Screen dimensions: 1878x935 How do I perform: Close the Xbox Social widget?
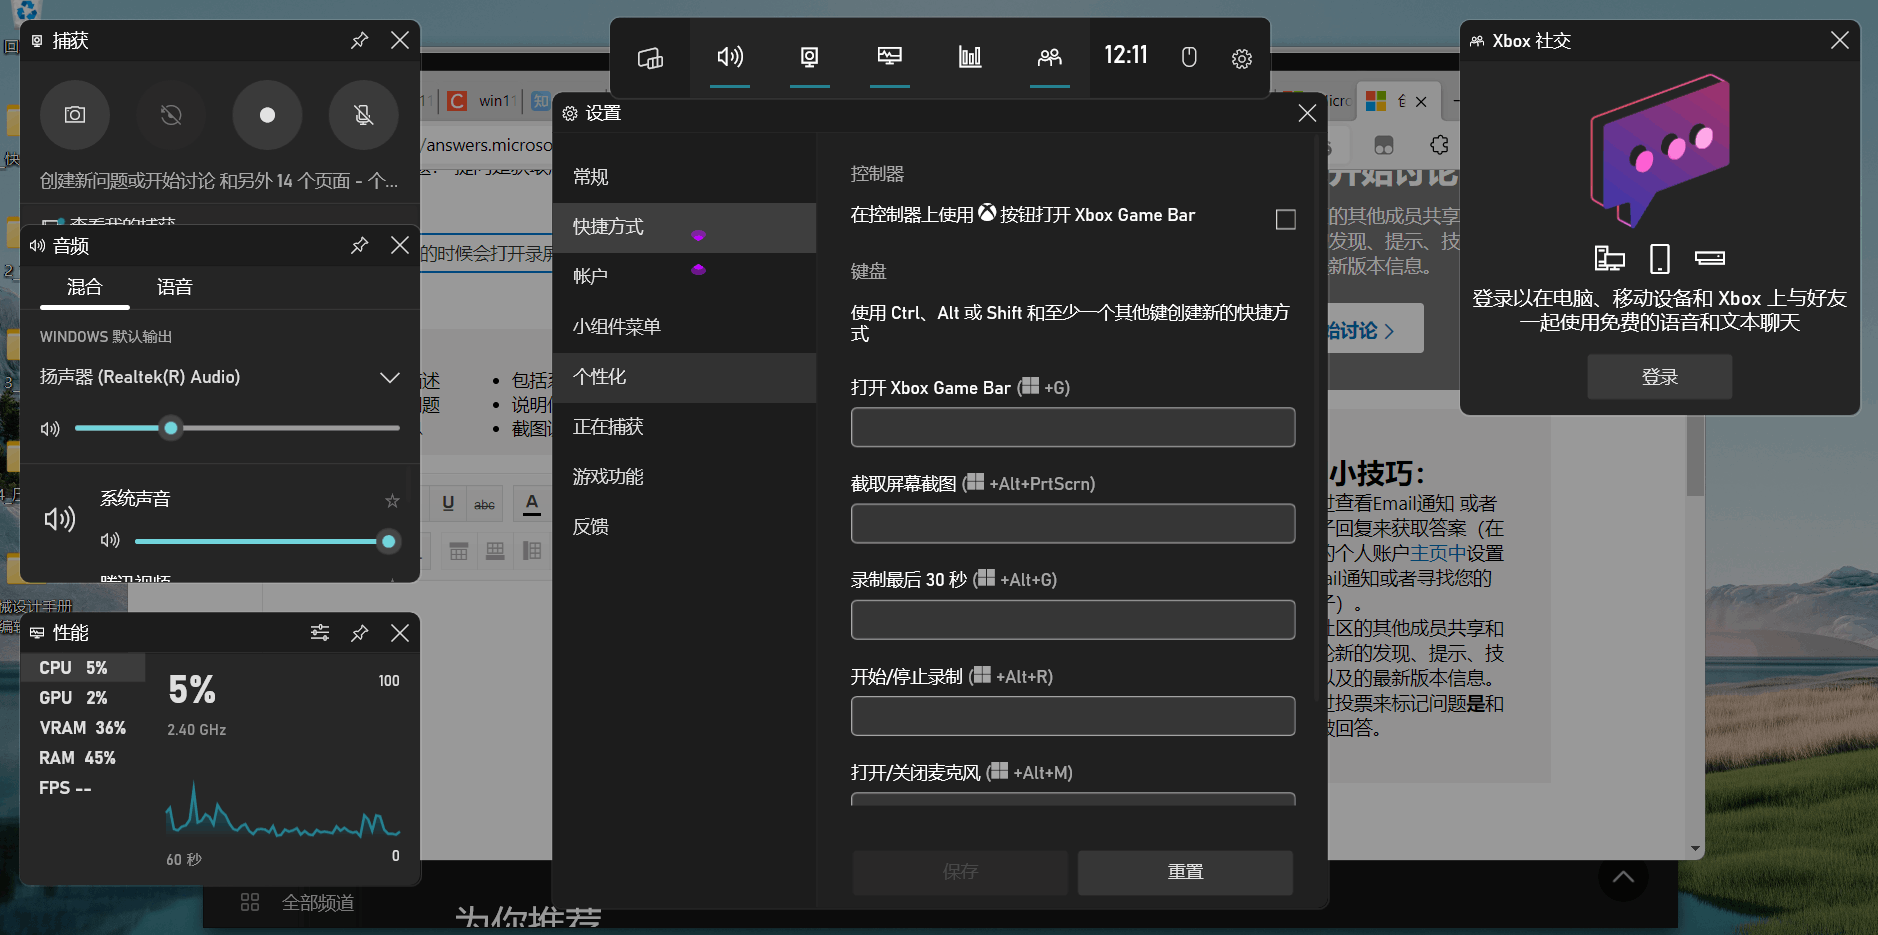coord(1839,40)
